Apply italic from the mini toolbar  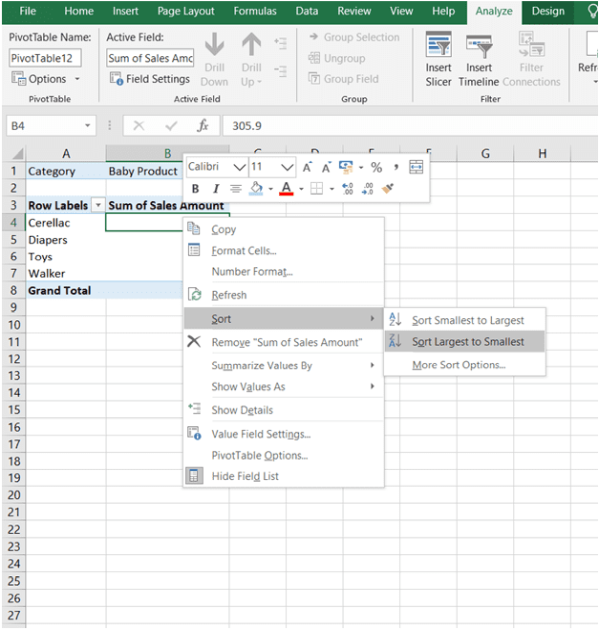click(x=215, y=189)
